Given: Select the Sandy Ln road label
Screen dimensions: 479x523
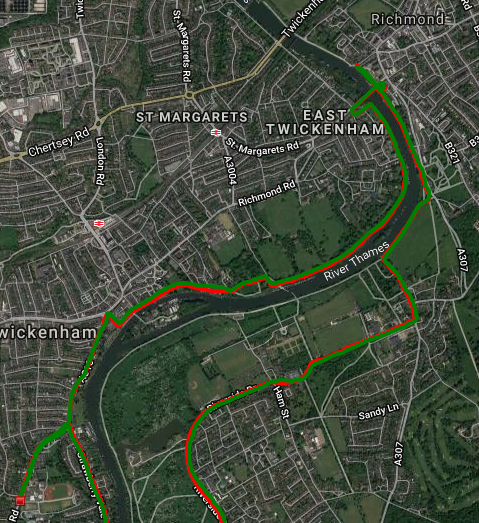Looking at the screenshot, I should pos(378,411).
